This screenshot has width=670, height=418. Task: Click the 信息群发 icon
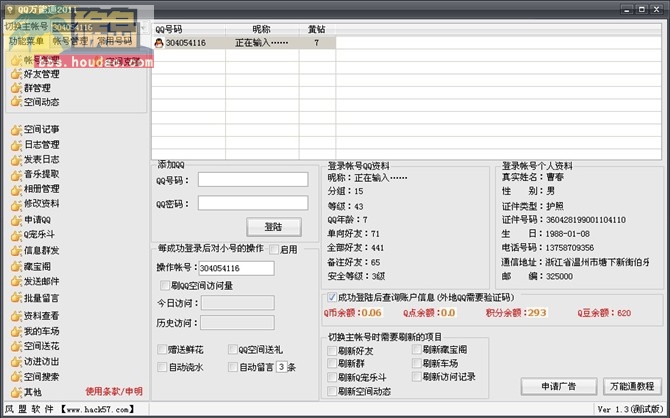point(16,251)
